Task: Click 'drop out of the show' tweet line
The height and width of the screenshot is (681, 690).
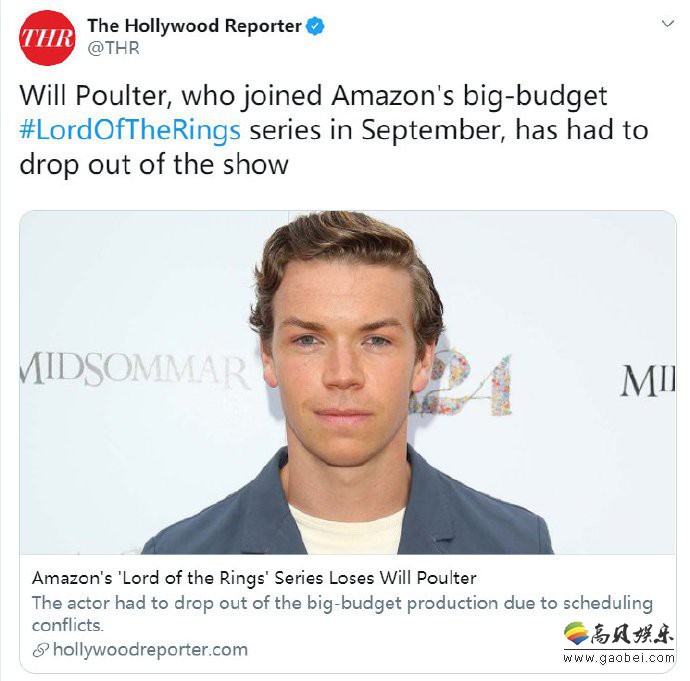Action: click(x=154, y=165)
